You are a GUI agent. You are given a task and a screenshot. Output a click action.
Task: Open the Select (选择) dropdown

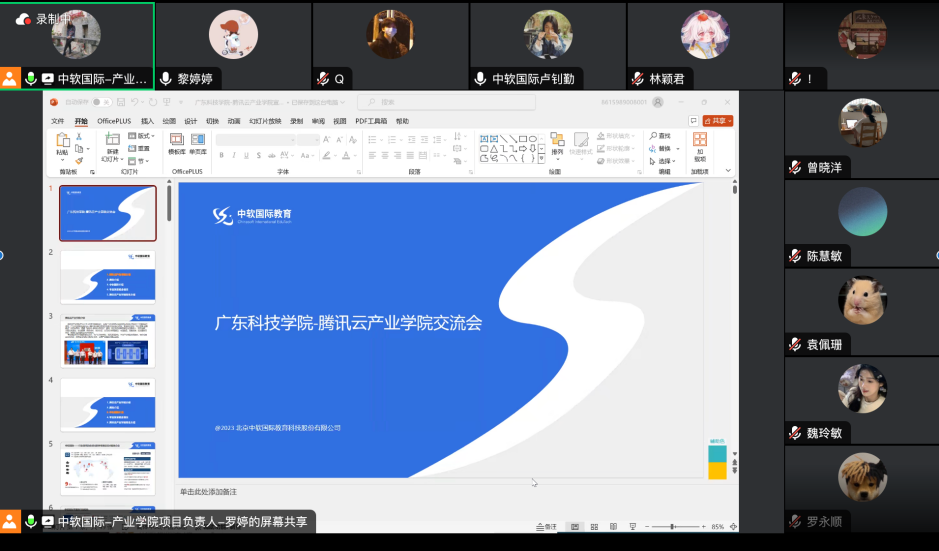click(662, 161)
